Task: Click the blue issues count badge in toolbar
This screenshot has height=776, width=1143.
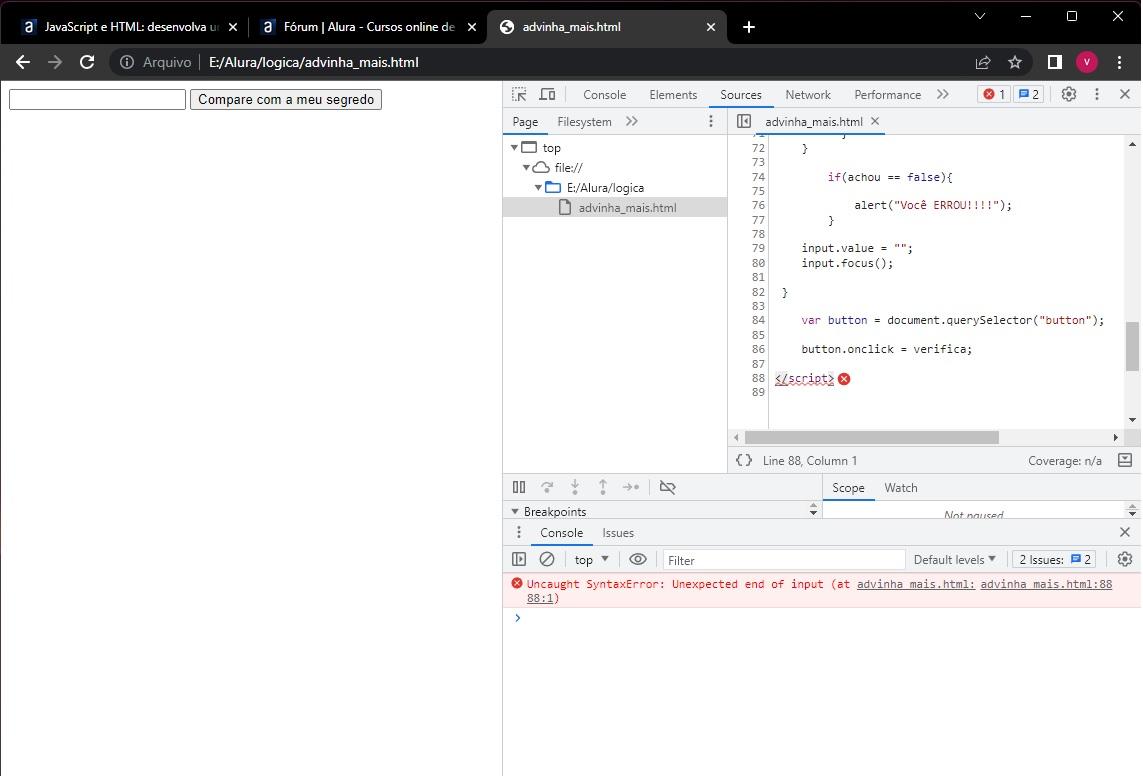Action: pyautogui.click(x=1029, y=94)
